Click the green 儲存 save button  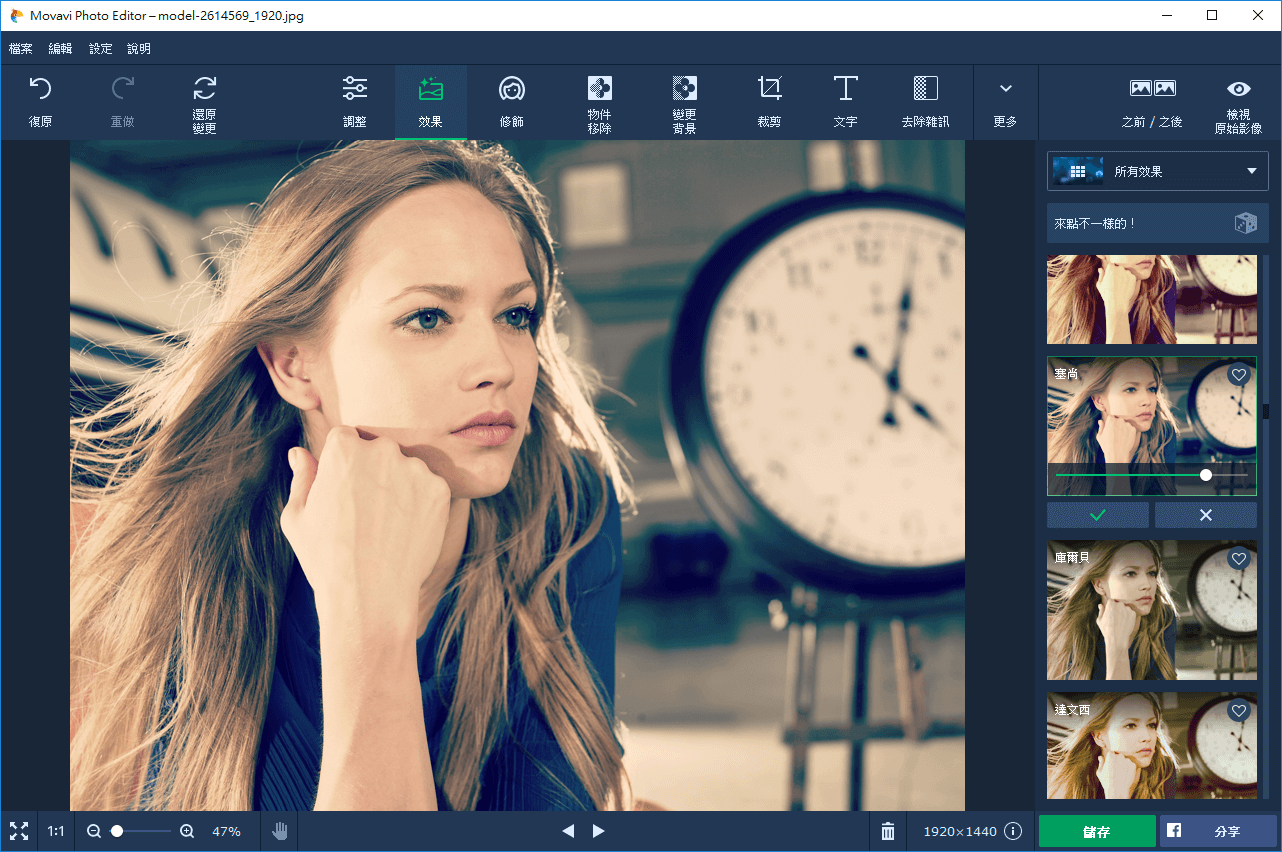click(1096, 831)
